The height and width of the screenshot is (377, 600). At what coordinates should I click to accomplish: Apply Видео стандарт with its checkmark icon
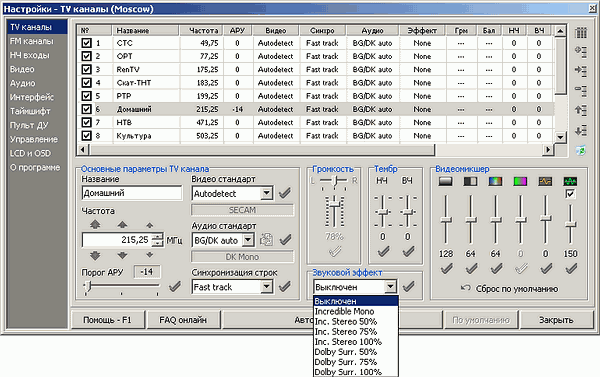coord(285,193)
